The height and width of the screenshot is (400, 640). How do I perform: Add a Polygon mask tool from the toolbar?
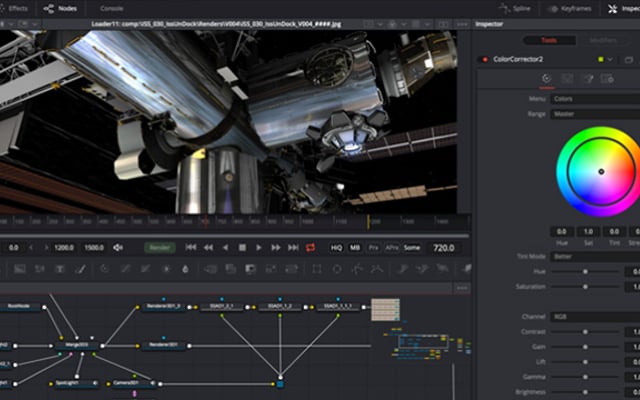tap(357, 269)
